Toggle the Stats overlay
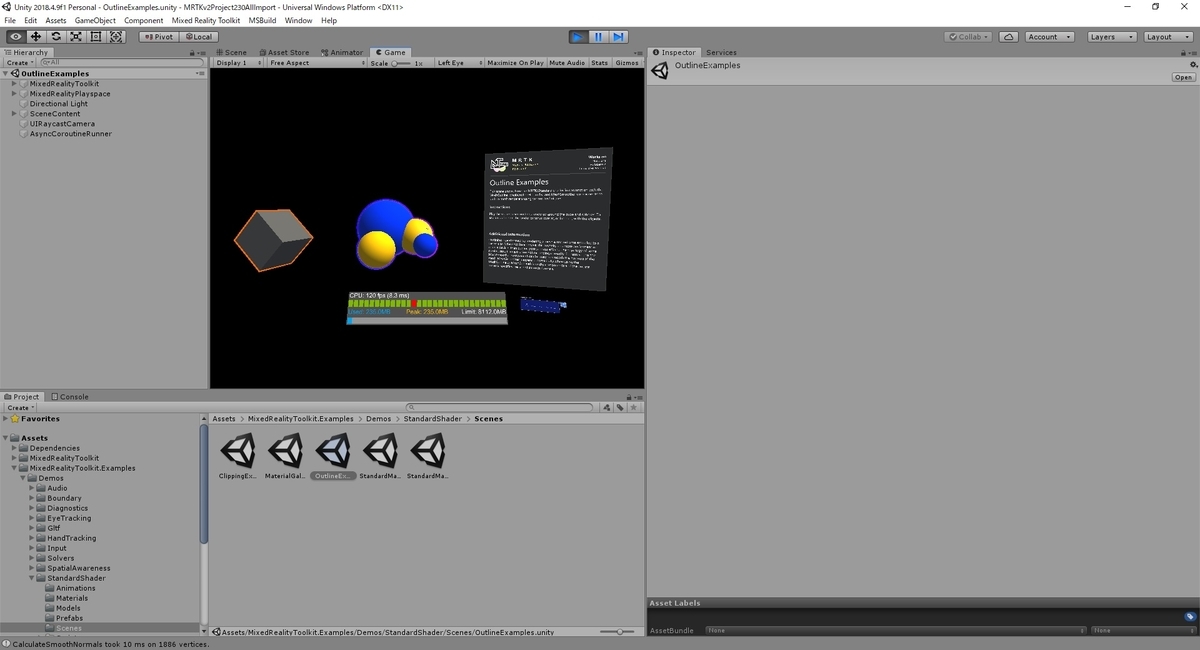Screen dimensions: 1200x650 599,63
